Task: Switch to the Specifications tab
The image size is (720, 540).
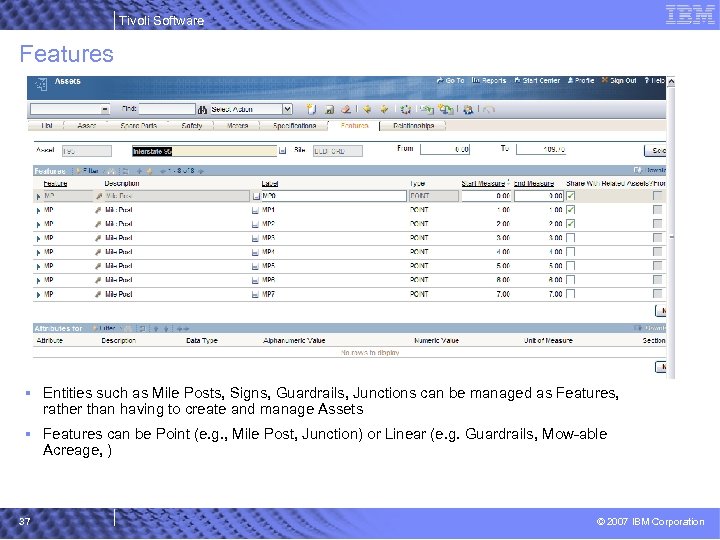Action: coord(294,126)
